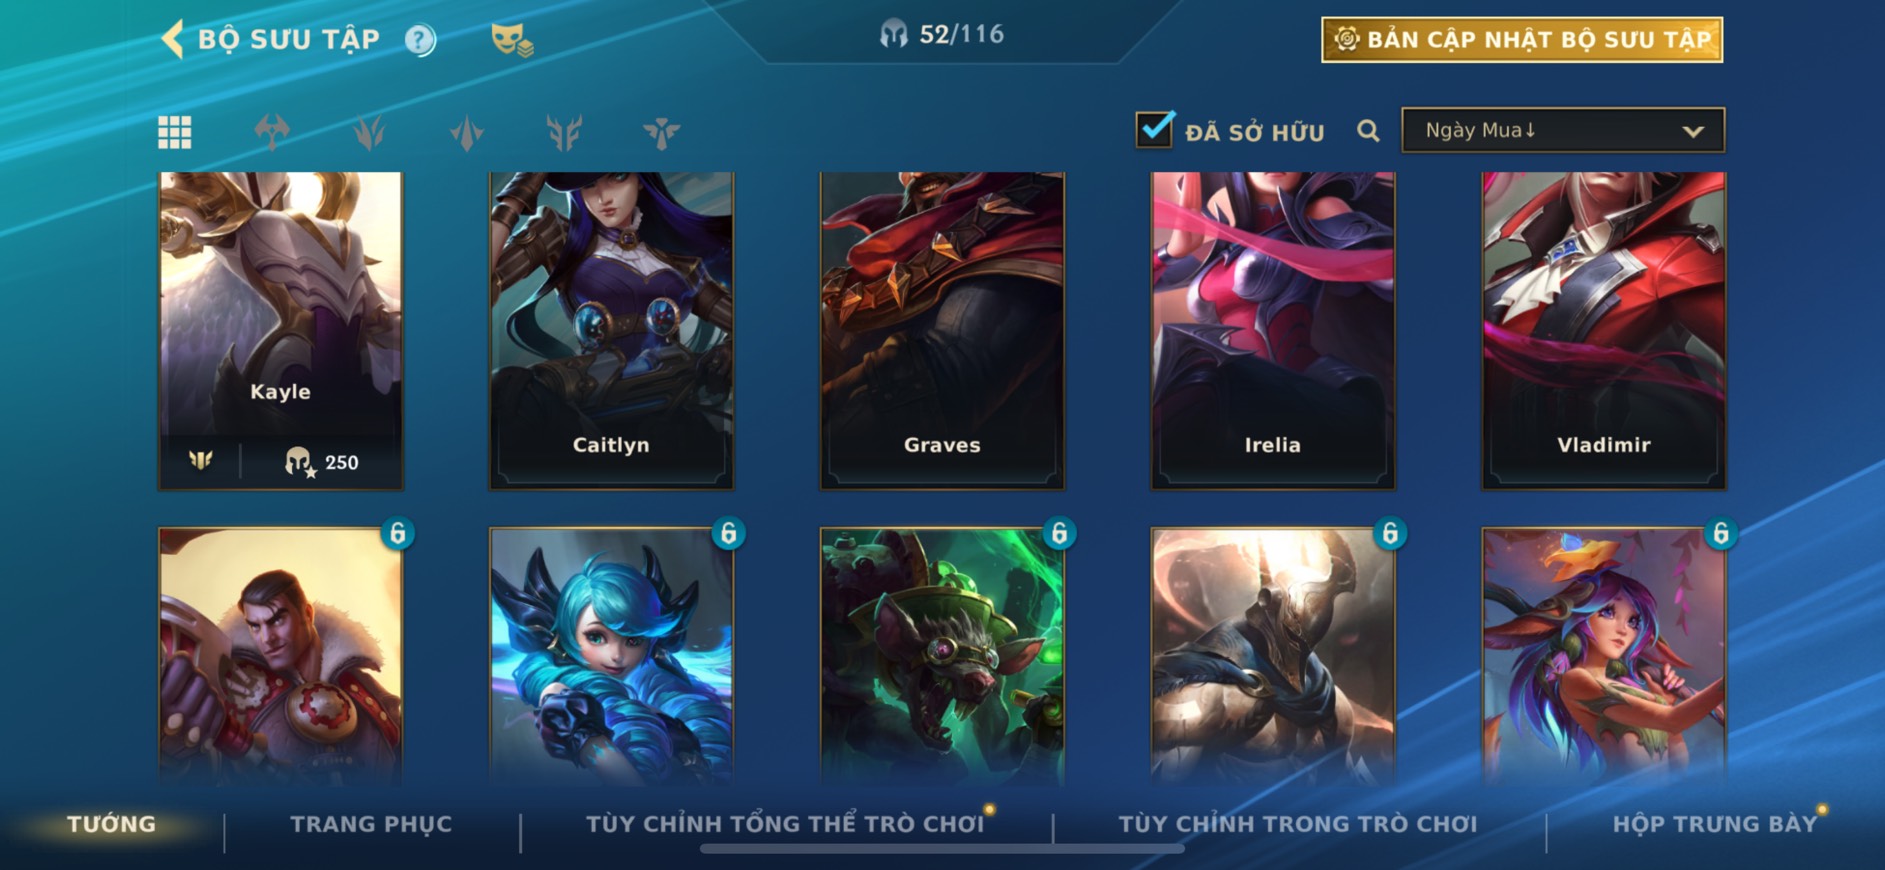Viewport: 1885px width, 870px height.
Task: Filter by the fifth role icon
Action: [x=661, y=132]
